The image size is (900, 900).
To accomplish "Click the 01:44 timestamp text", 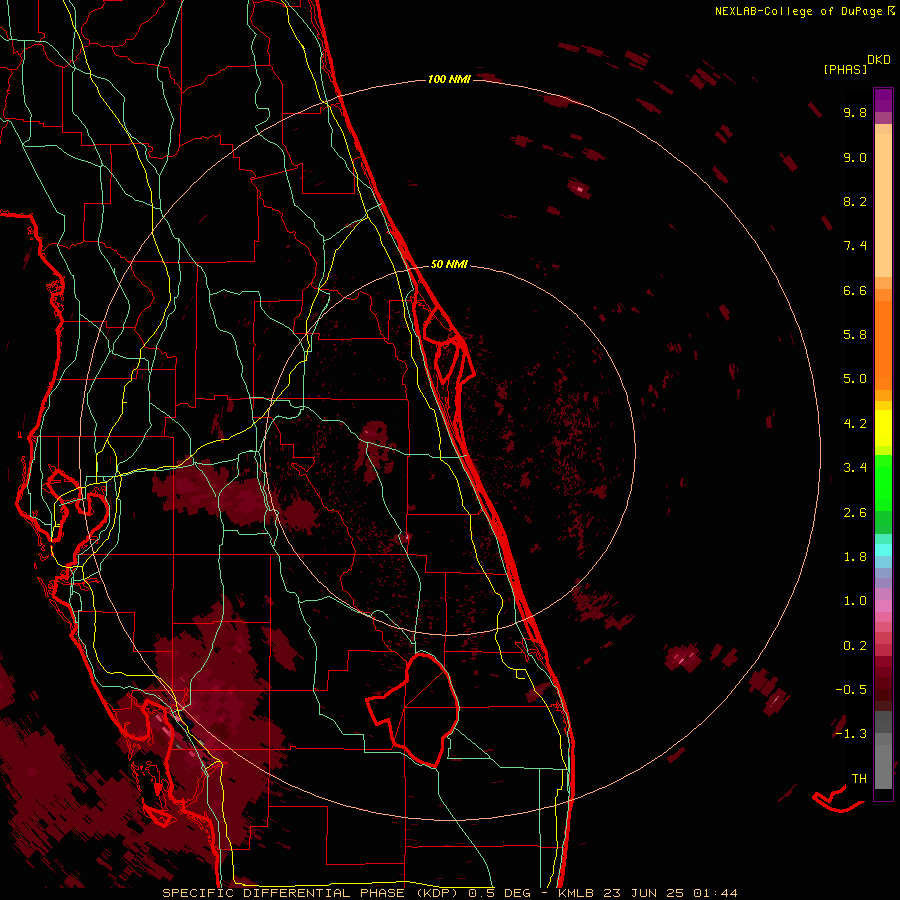I will pyautogui.click(x=715, y=893).
